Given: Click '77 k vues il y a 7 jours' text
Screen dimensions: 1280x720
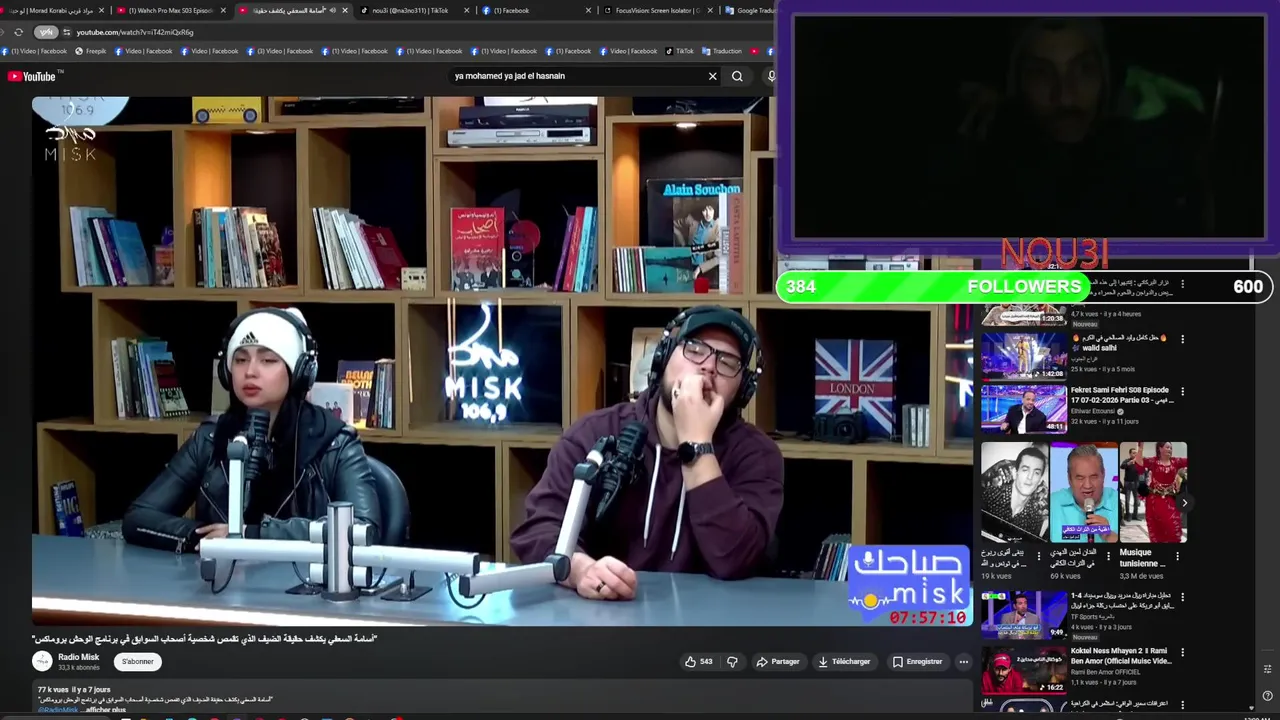Looking at the screenshot, I should point(74,690).
